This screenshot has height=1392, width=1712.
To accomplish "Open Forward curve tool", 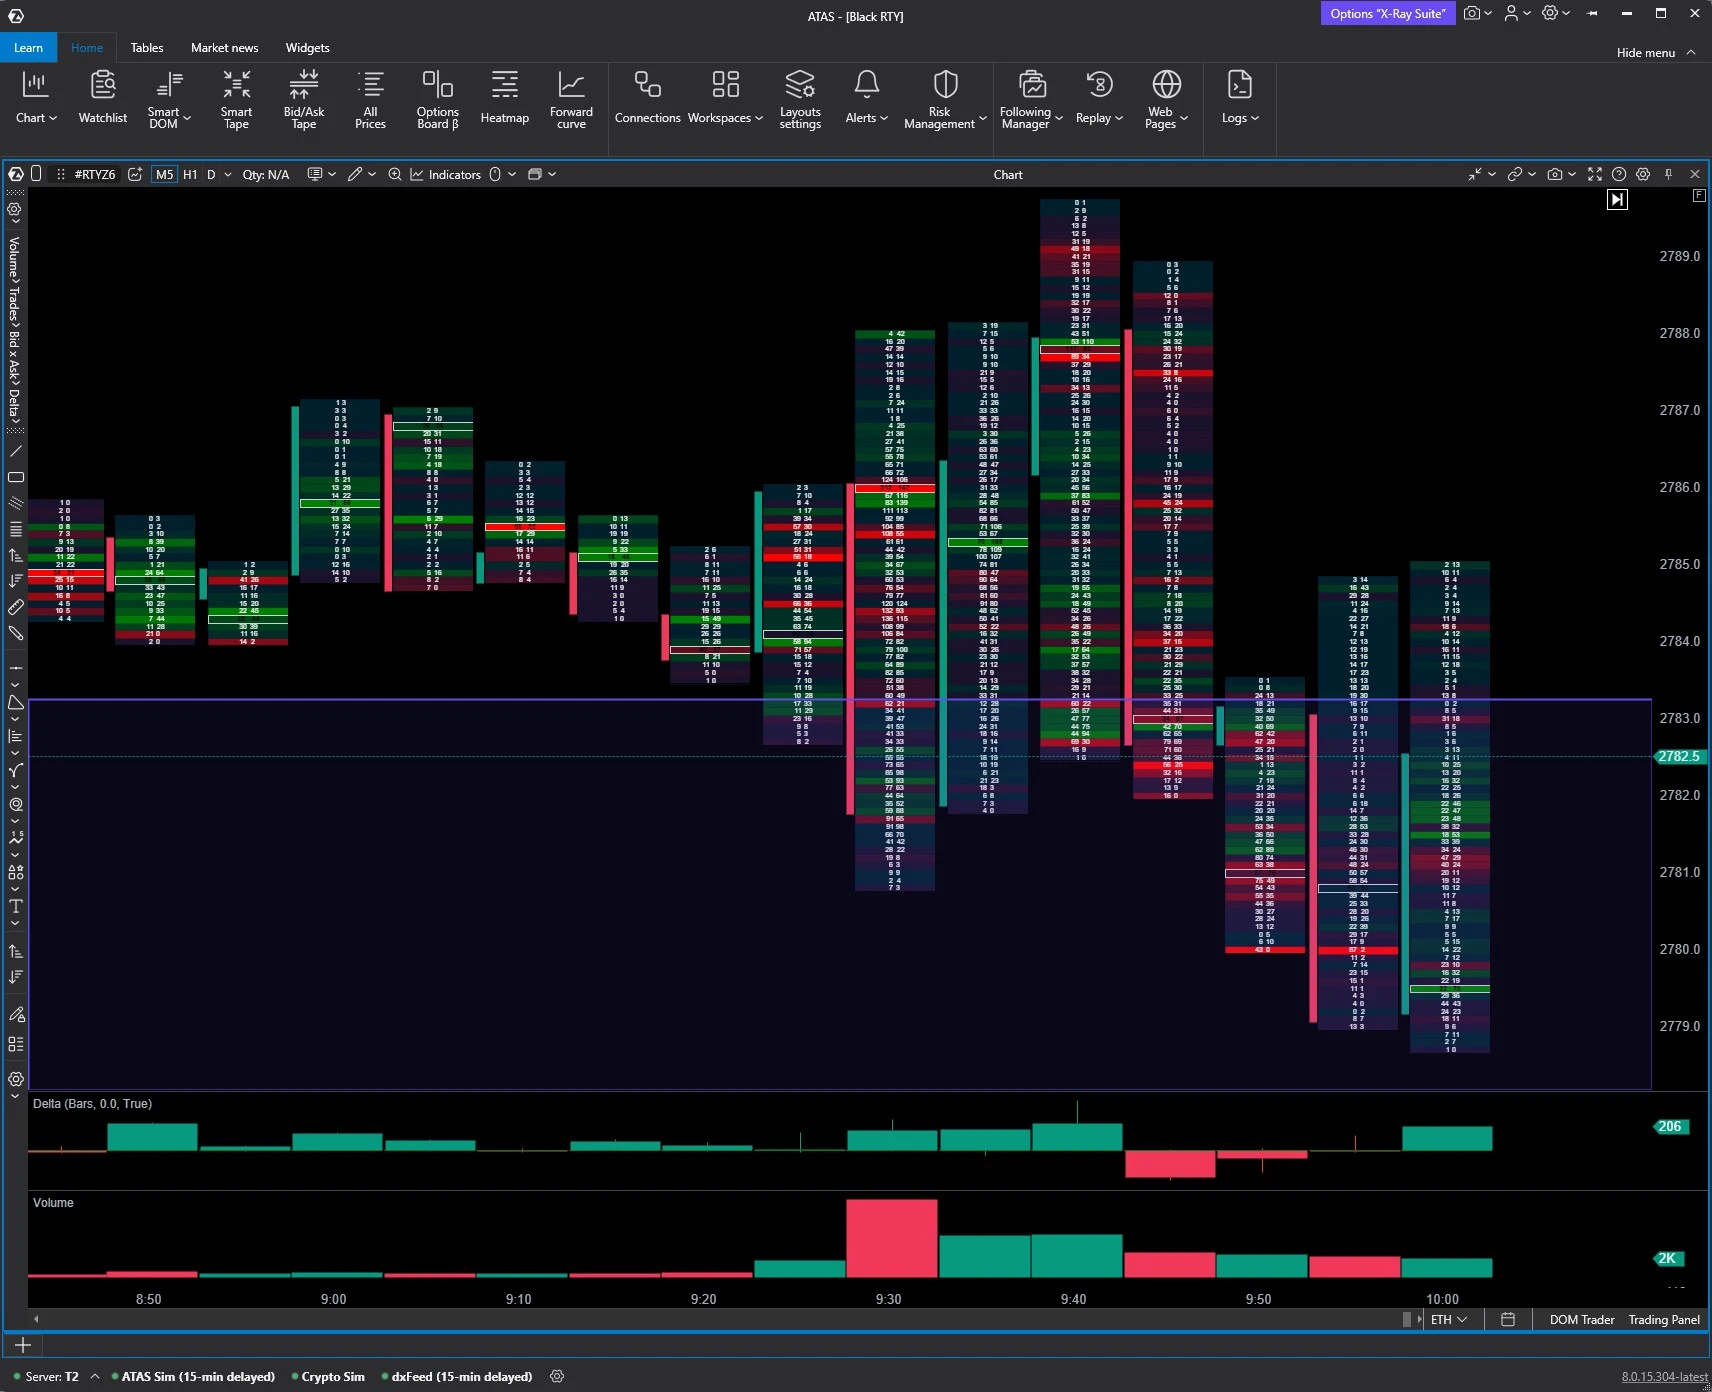I will click(571, 98).
